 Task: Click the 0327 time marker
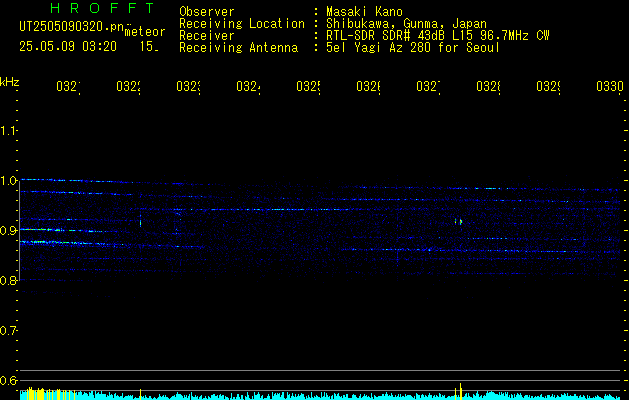[x=428, y=87]
